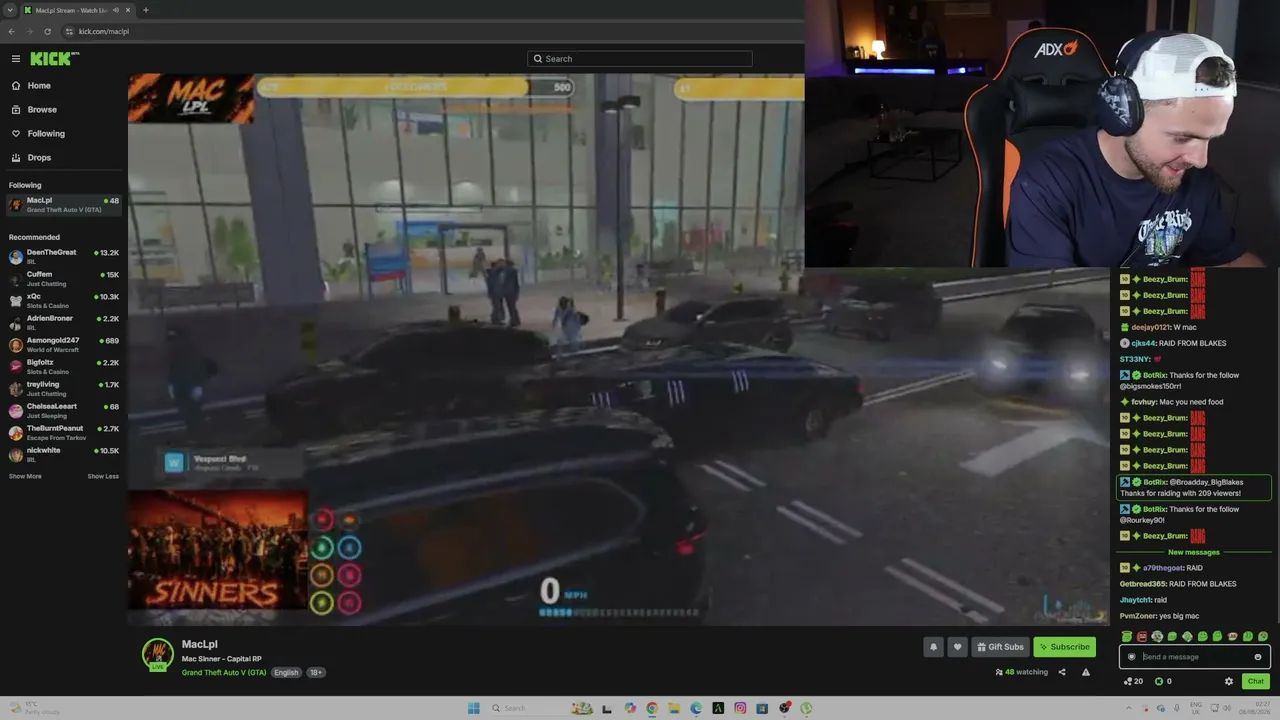Jump to New messages in chat
Viewport: 1280px width, 720px height.
coord(1193,552)
